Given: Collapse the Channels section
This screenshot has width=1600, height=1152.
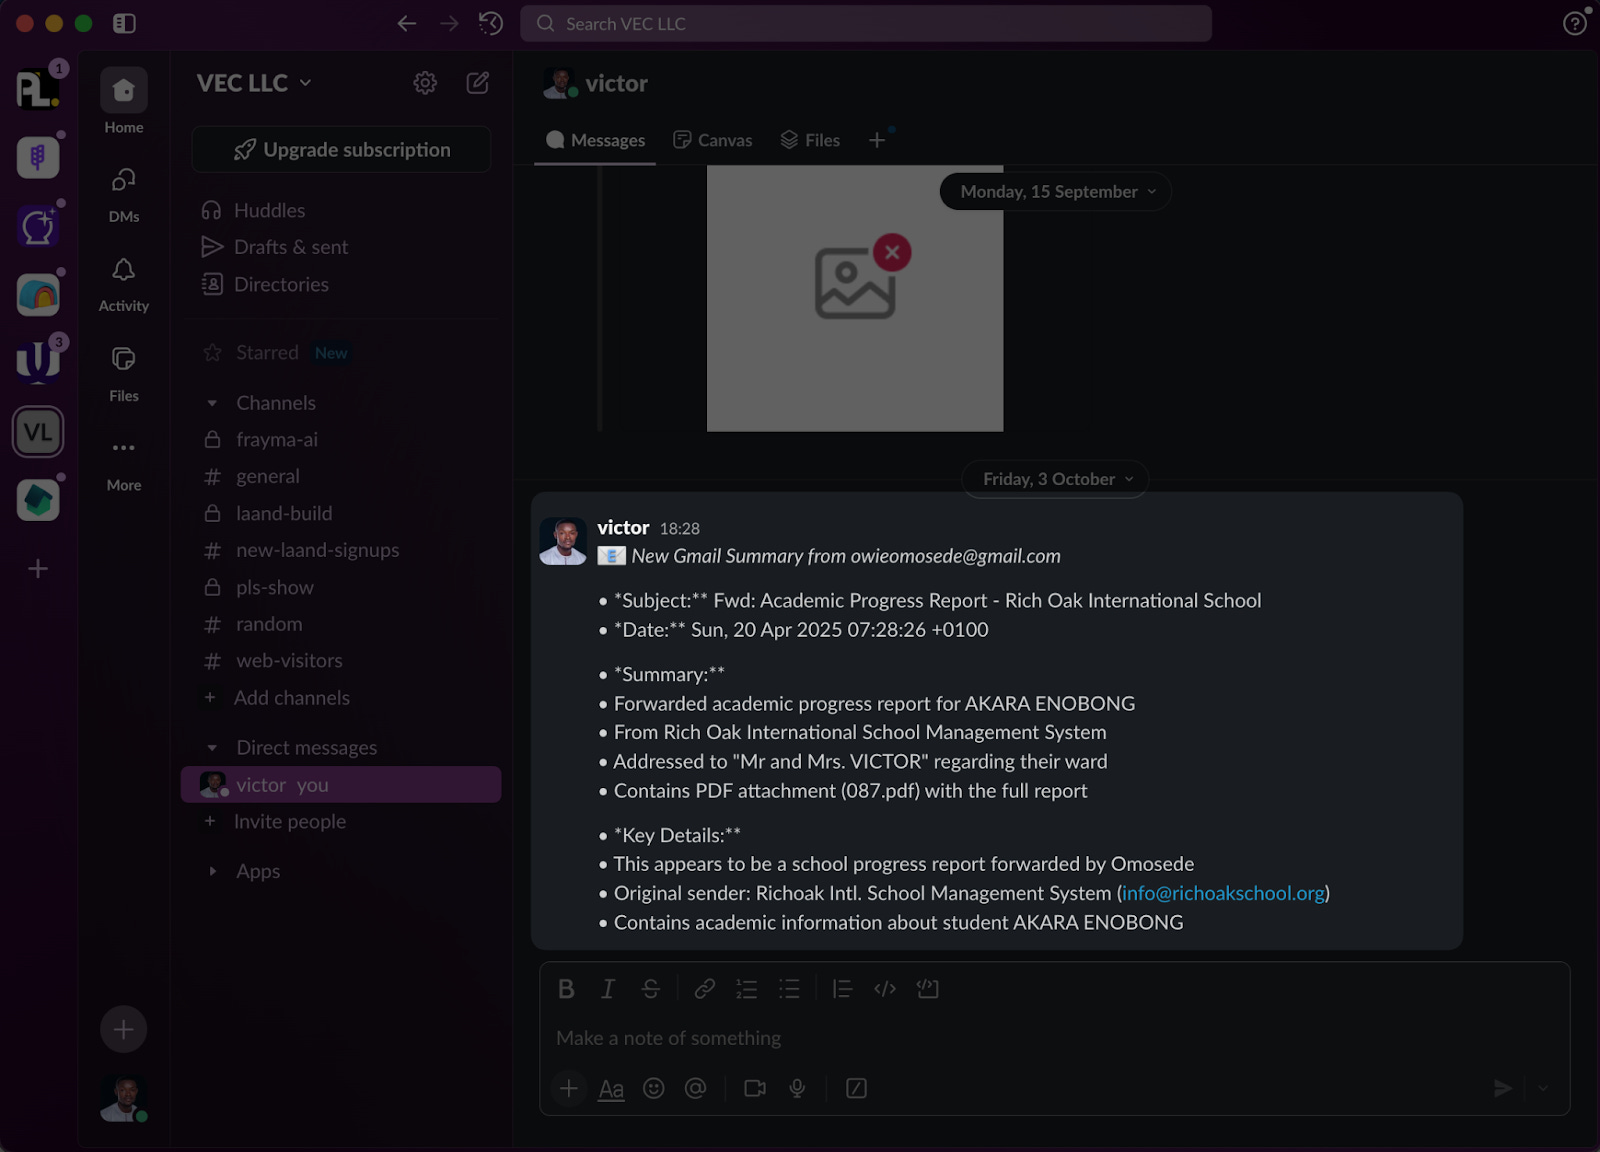Looking at the screenshot, I should pyautogui.click(x=212, y=403).
